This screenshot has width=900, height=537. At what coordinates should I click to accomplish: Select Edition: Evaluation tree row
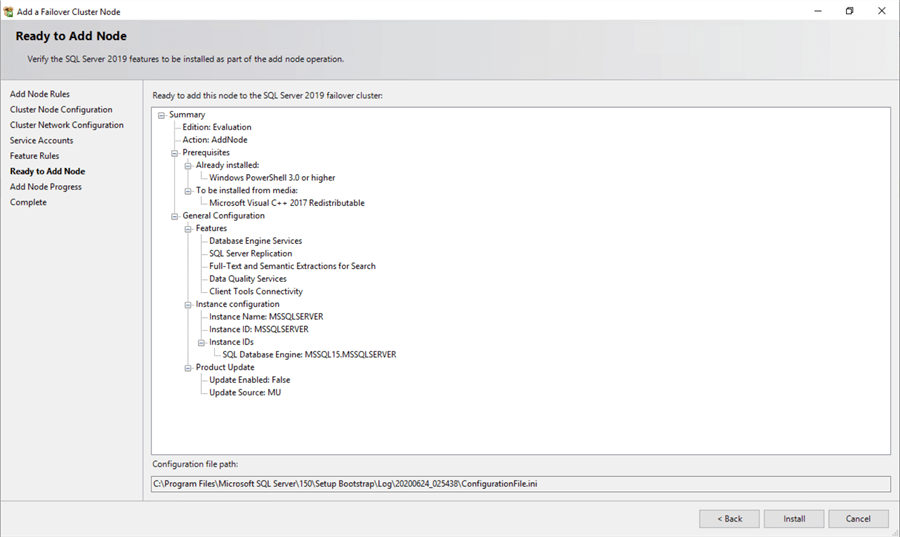click(217, 127)
